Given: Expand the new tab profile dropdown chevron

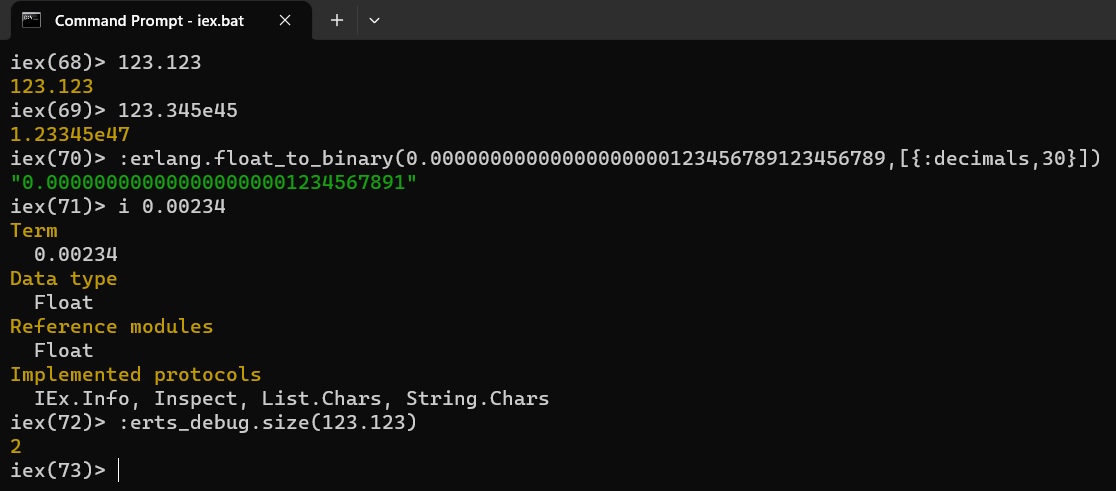Looking at the screenshot, I should [374, 21].
